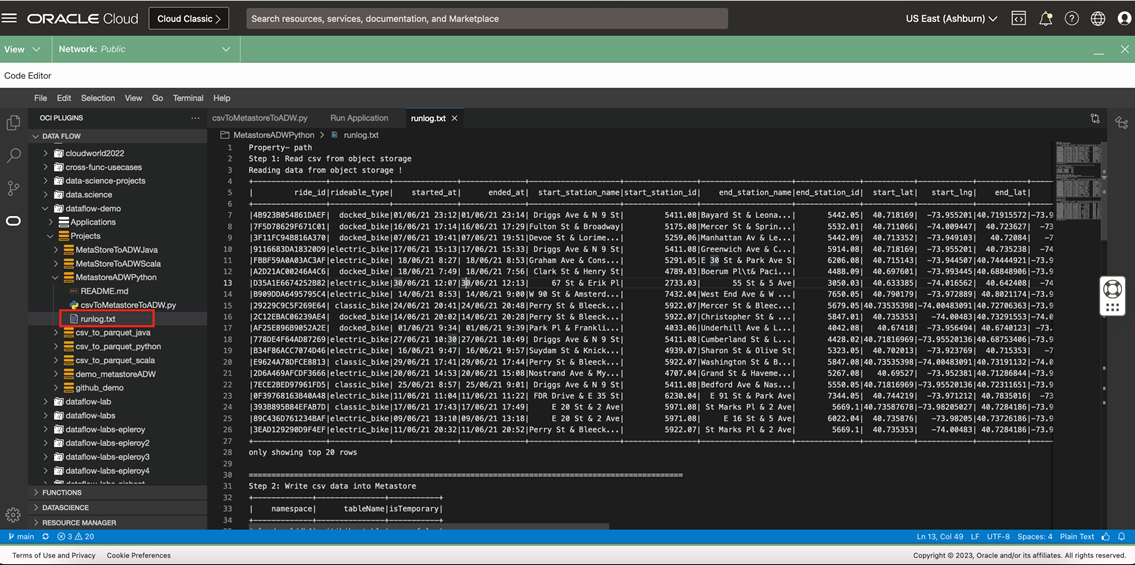1135x565 pixels.
Task: Open the Go menu
Action: tap(157, 98)
